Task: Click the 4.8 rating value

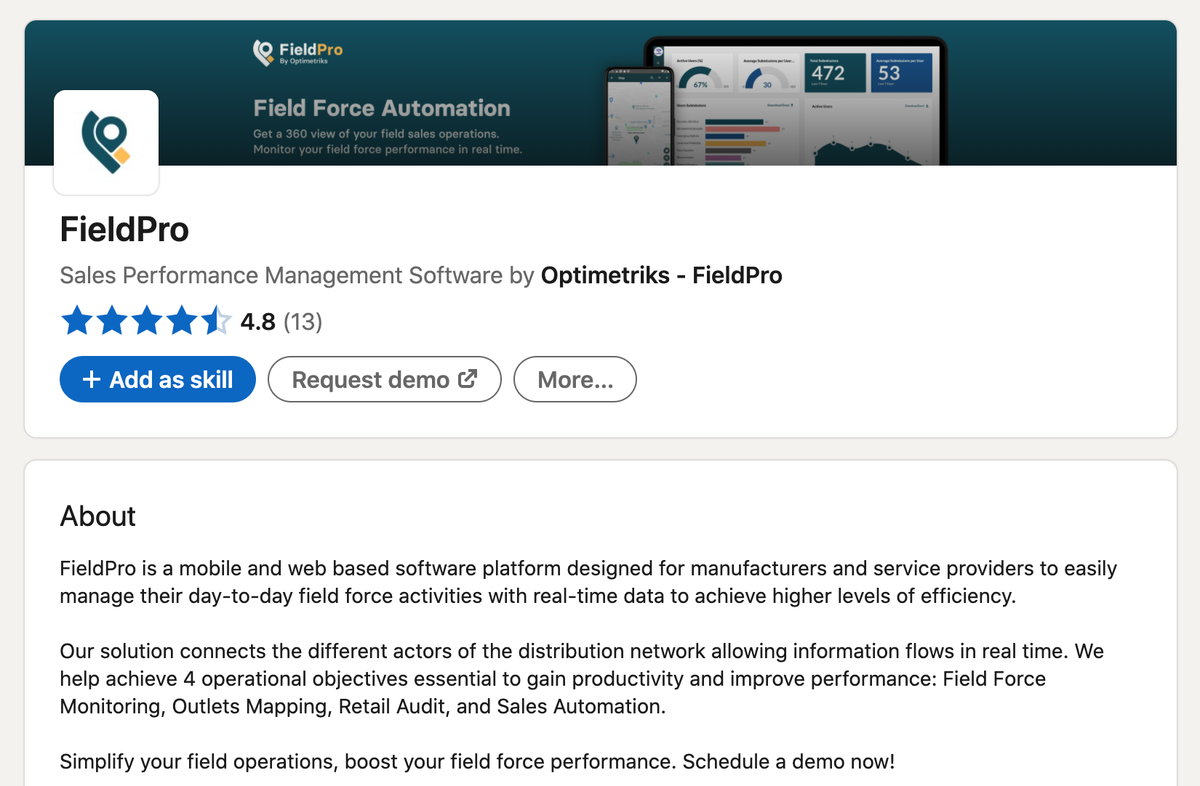Action: pyautogui.click(x=258, y=322)
